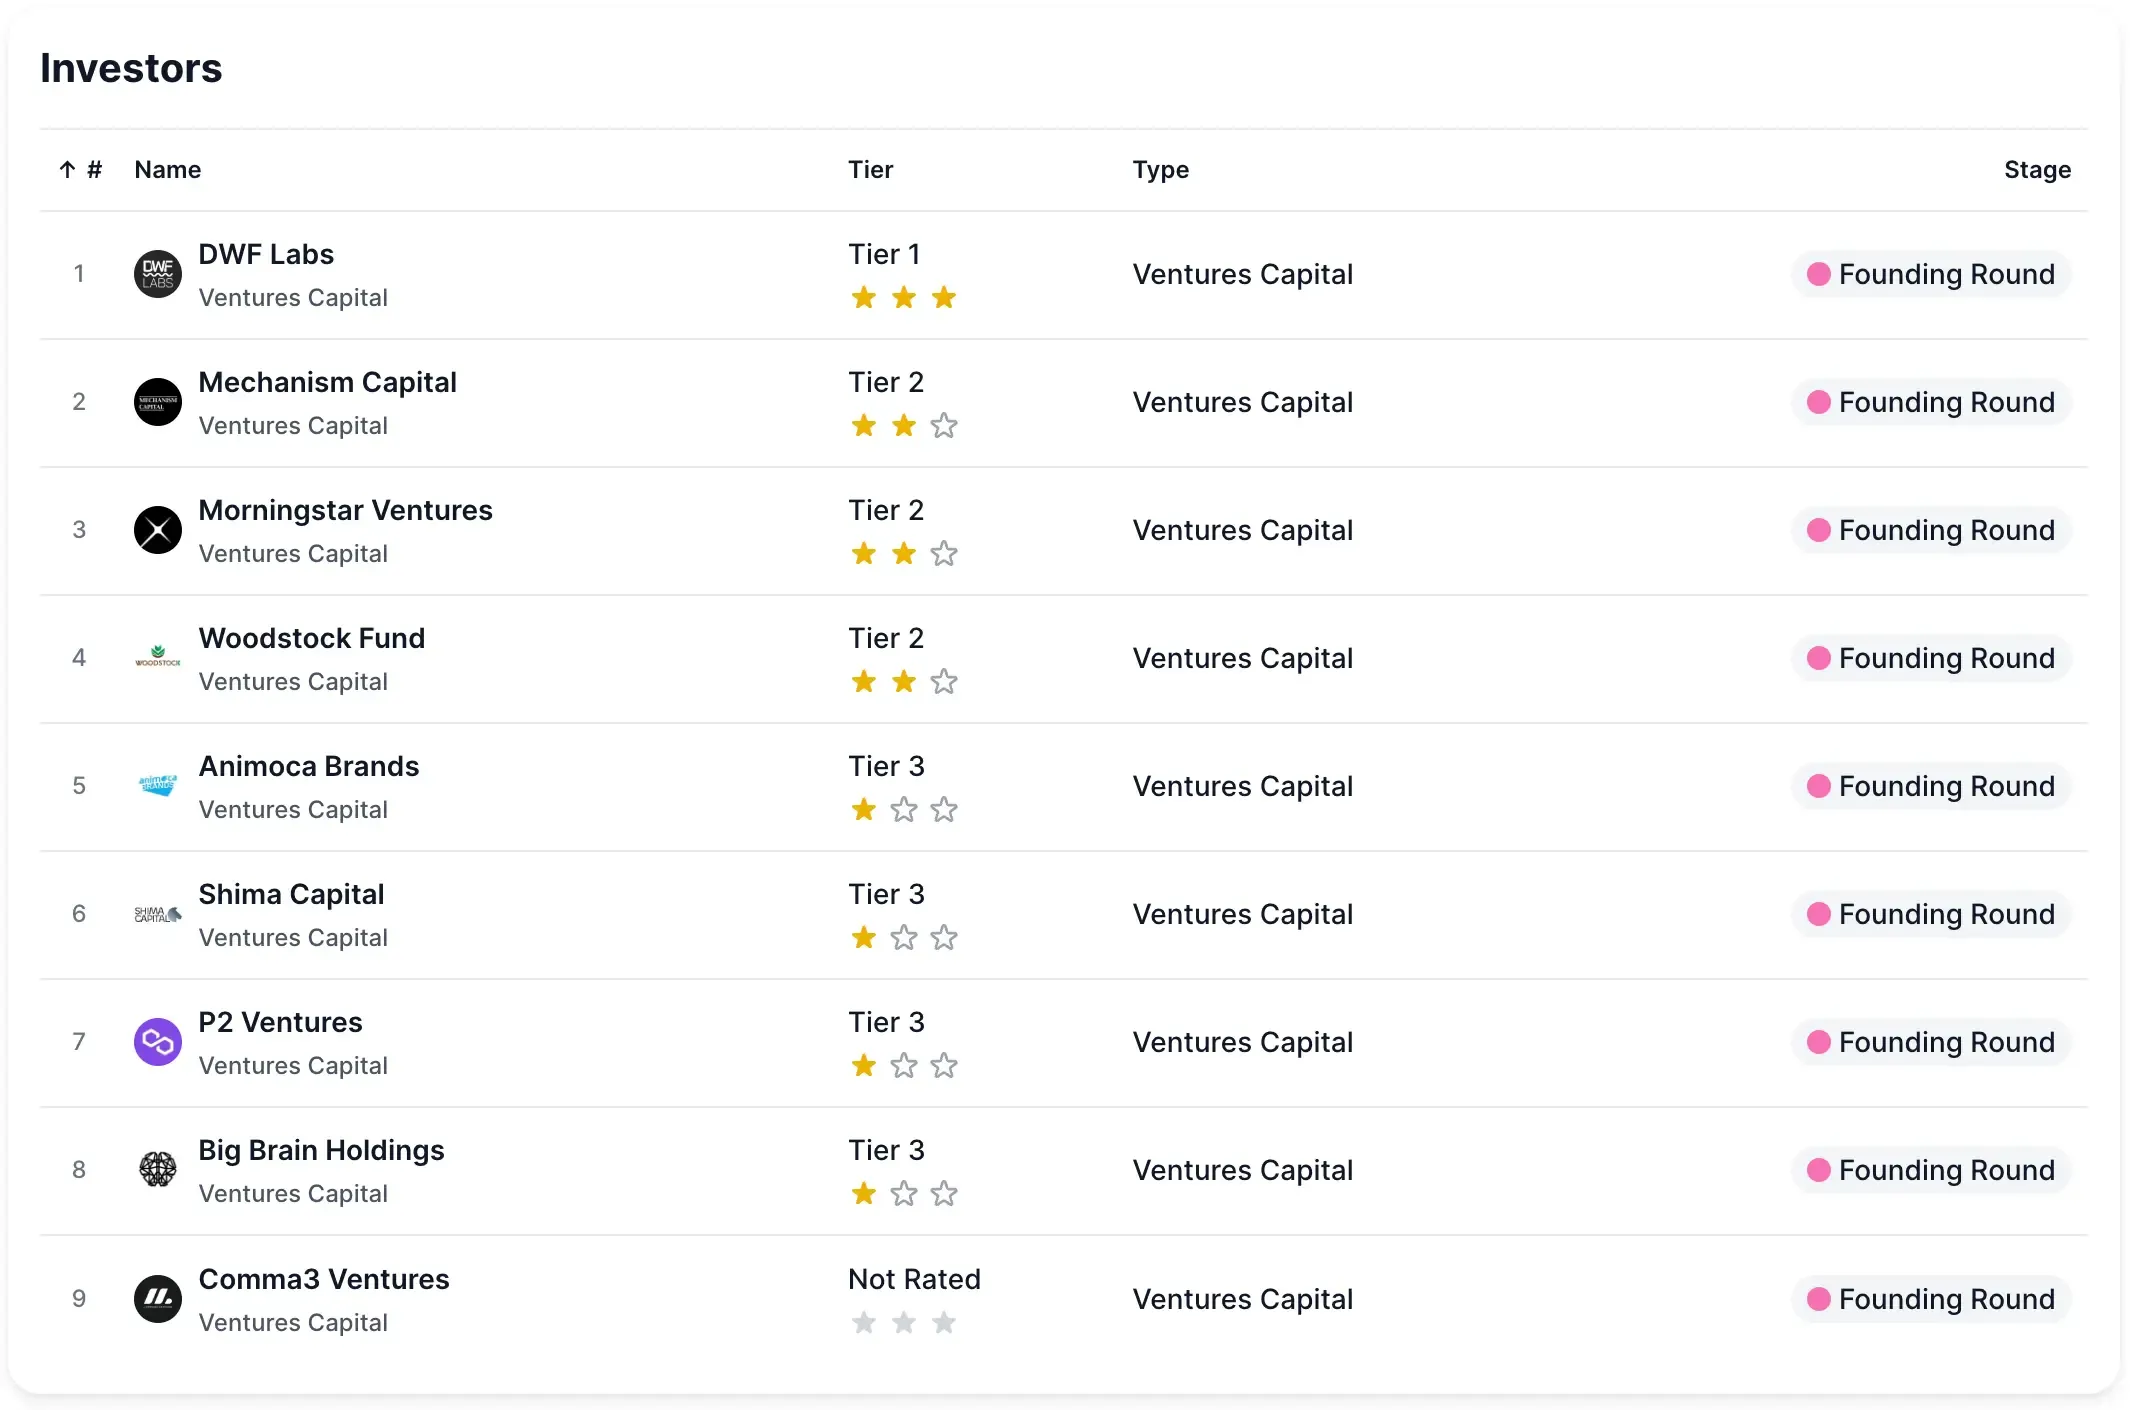Click DWF Labs Founding Round pink badge
Screen dimensions: 2134x1410
coord(1931,274)
